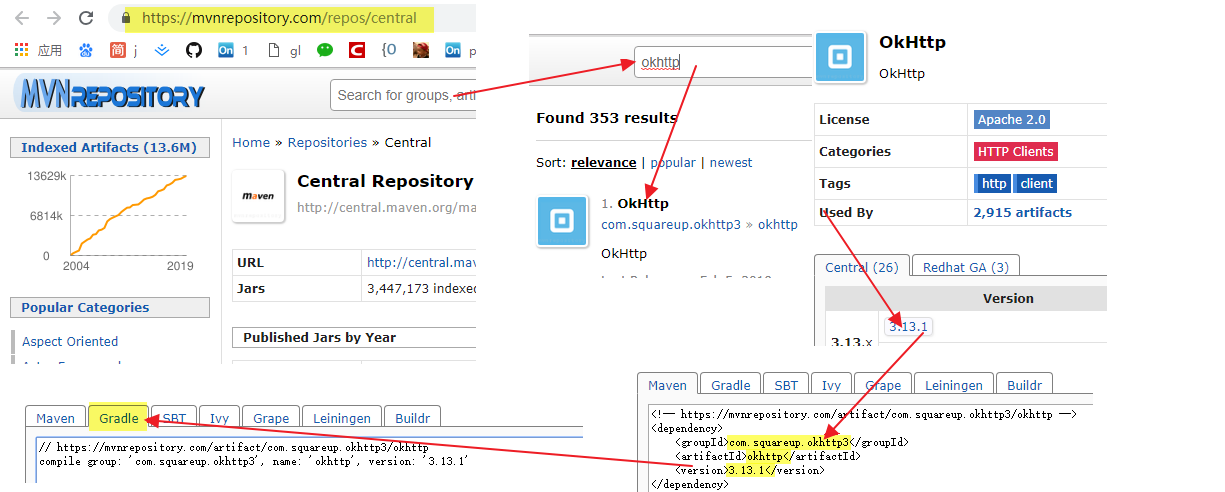Open the '{0' braces bookmark
This screenshot has width=1225, height=492.
(389, 50)
